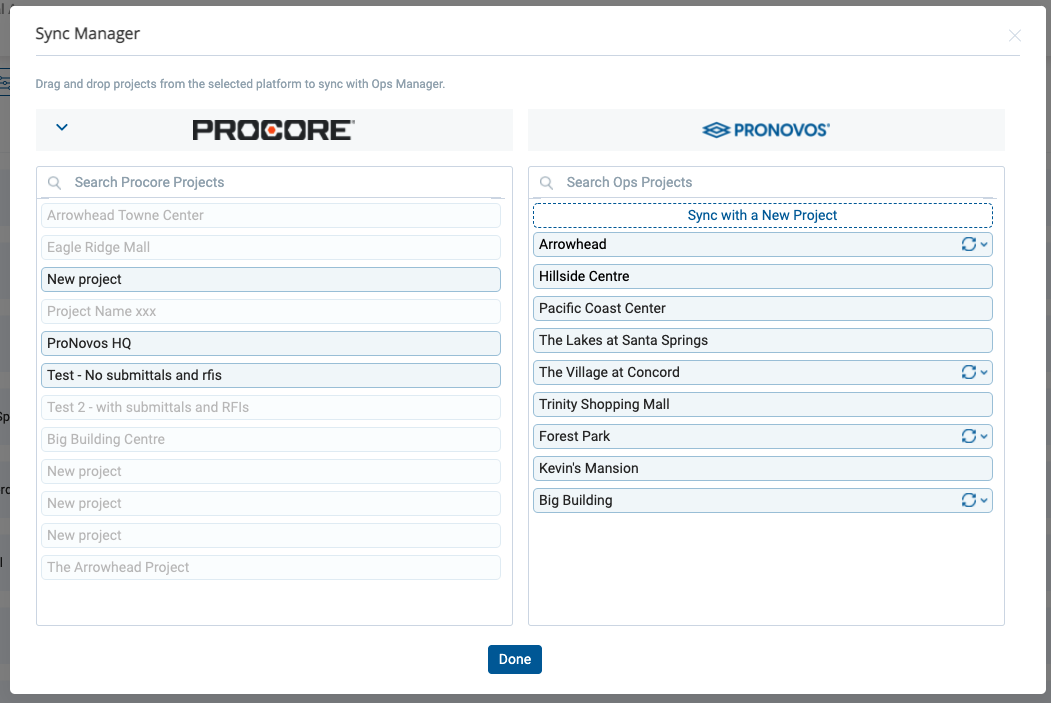This screenshot has height=703, width=1051.
Task: Select Trinity Shopping Mall project
Action: click(x=763, y=404)
